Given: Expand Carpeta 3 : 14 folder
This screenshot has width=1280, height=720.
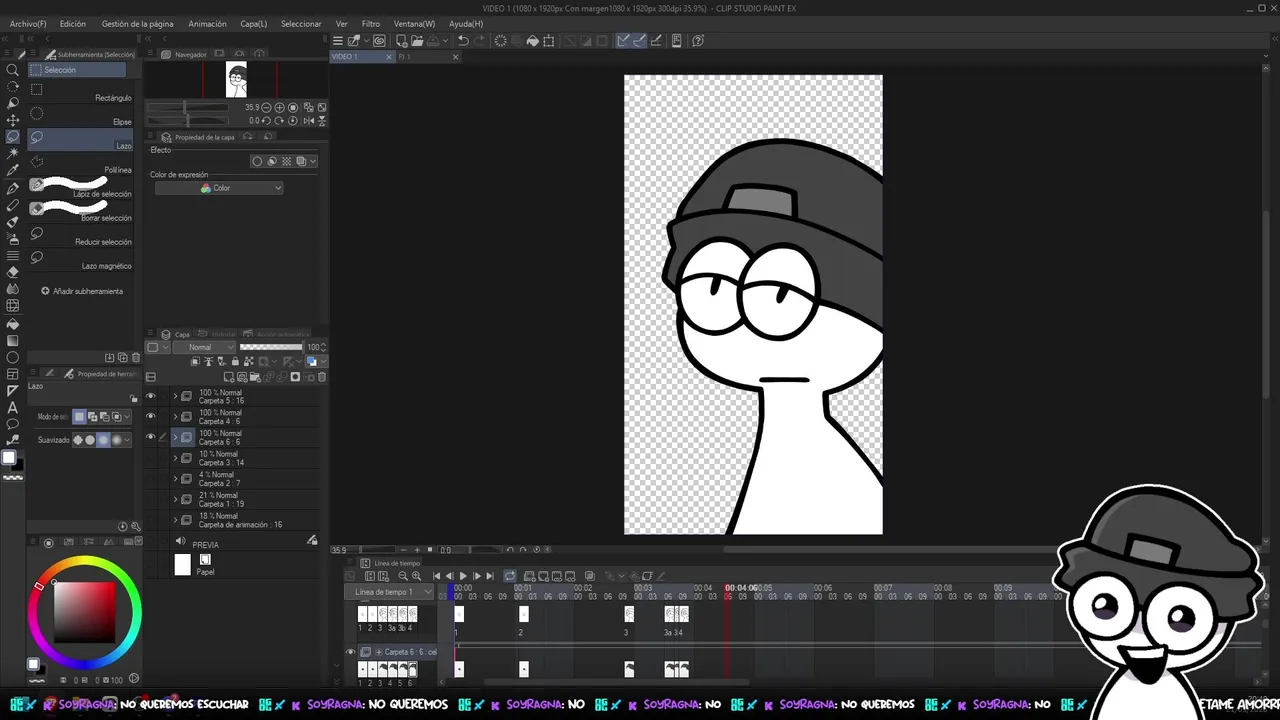Looking at the screenshot, I should point(175,458).
